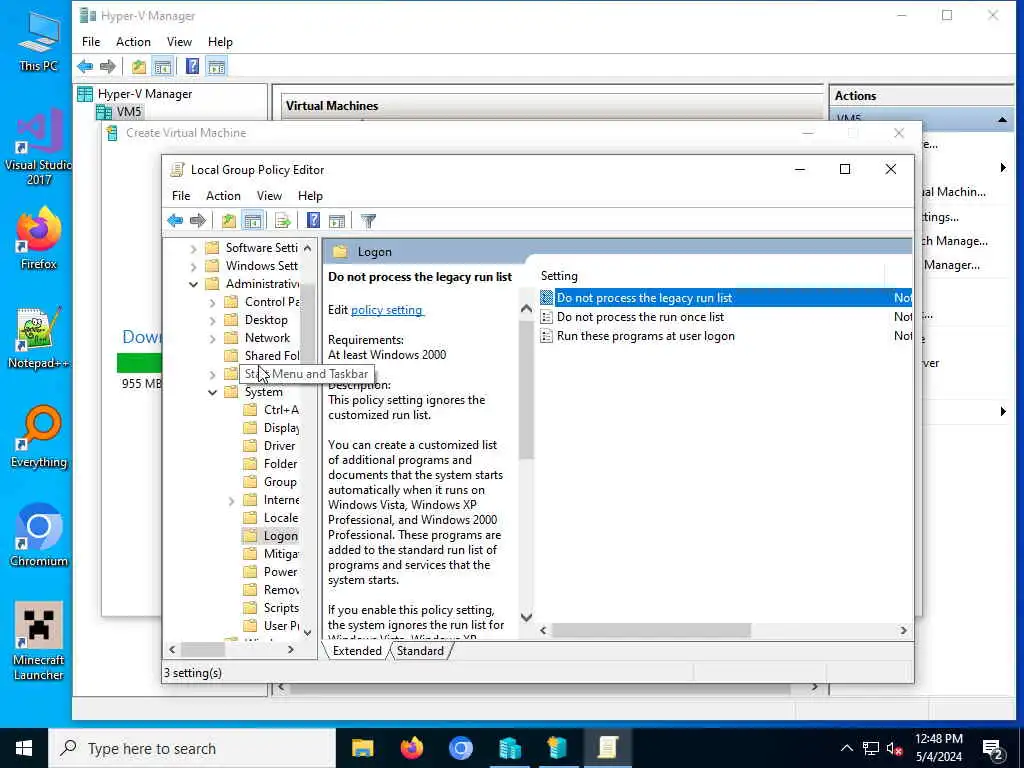Select Driver folder under System
Viewport: 1024px width, 768px height.
click(x=280, y=446)
